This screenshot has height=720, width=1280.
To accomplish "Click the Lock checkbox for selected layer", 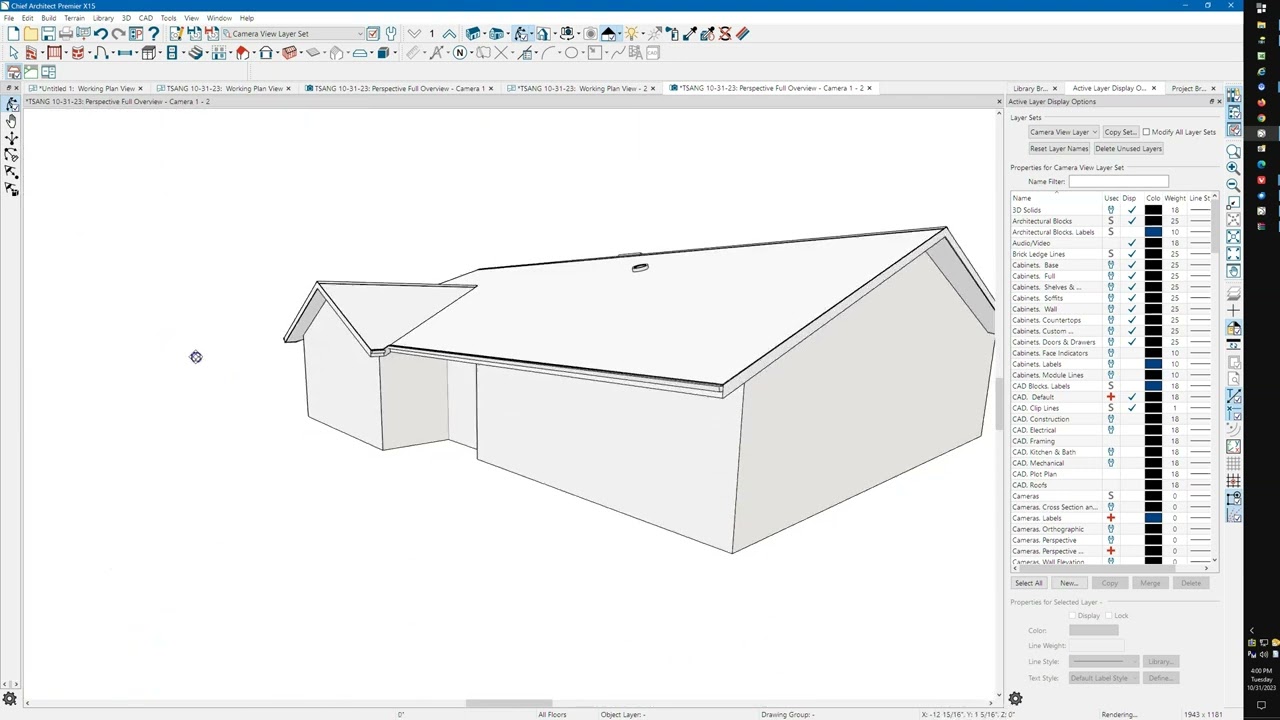I will coord(1108,616).
